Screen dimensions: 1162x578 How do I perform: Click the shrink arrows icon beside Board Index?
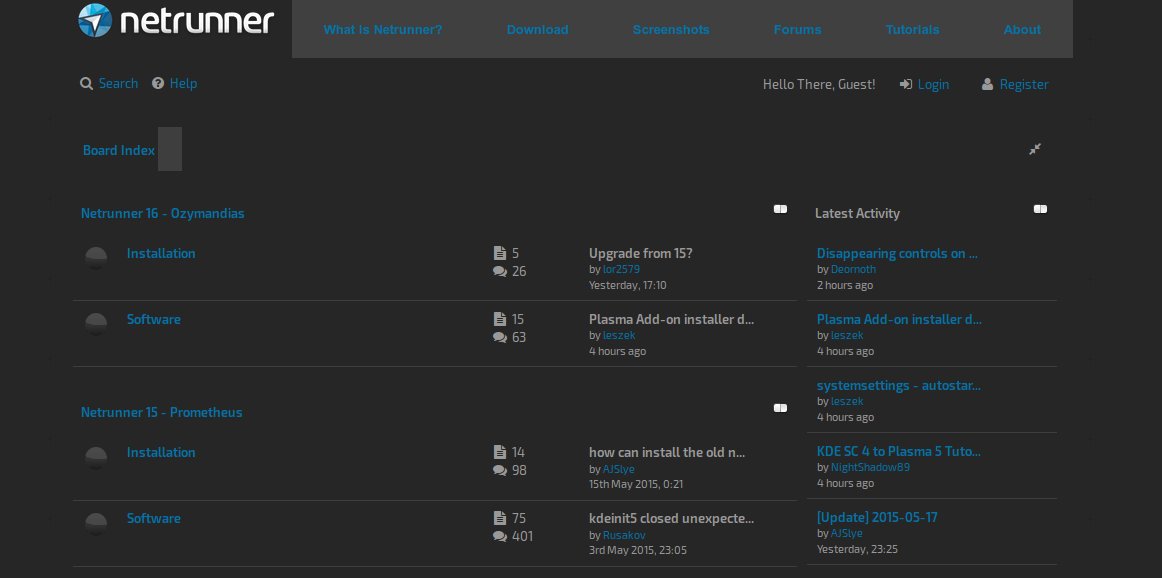coord(1035,149)
